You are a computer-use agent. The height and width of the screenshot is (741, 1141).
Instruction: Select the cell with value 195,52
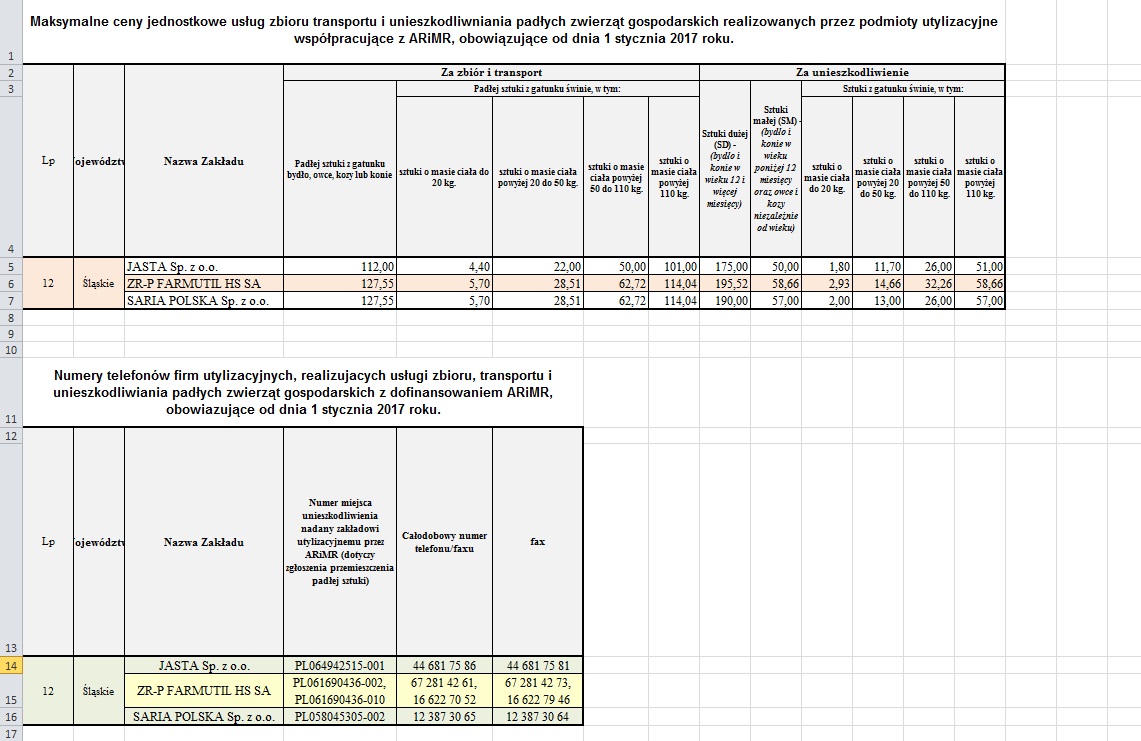pos(725,283)
